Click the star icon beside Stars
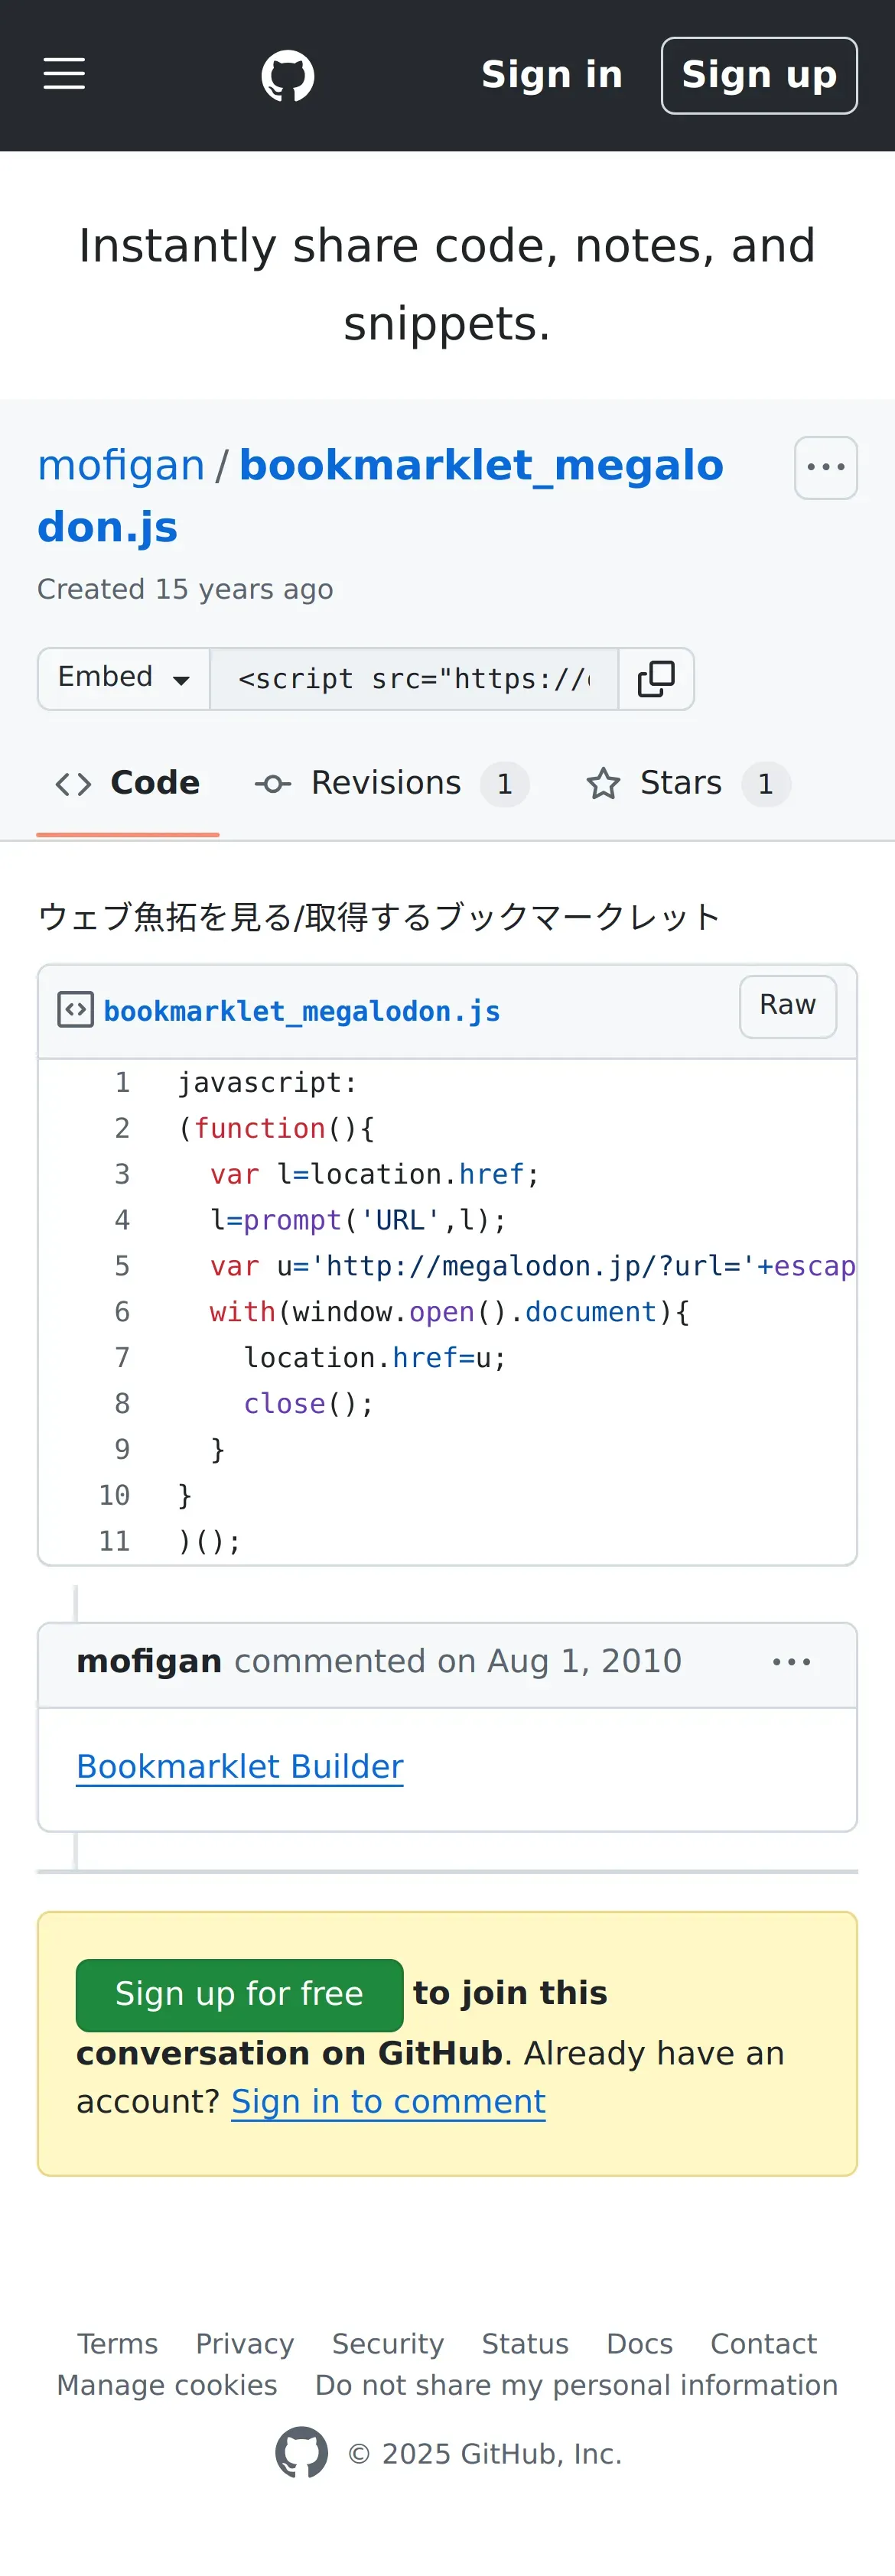 point(603,784)
